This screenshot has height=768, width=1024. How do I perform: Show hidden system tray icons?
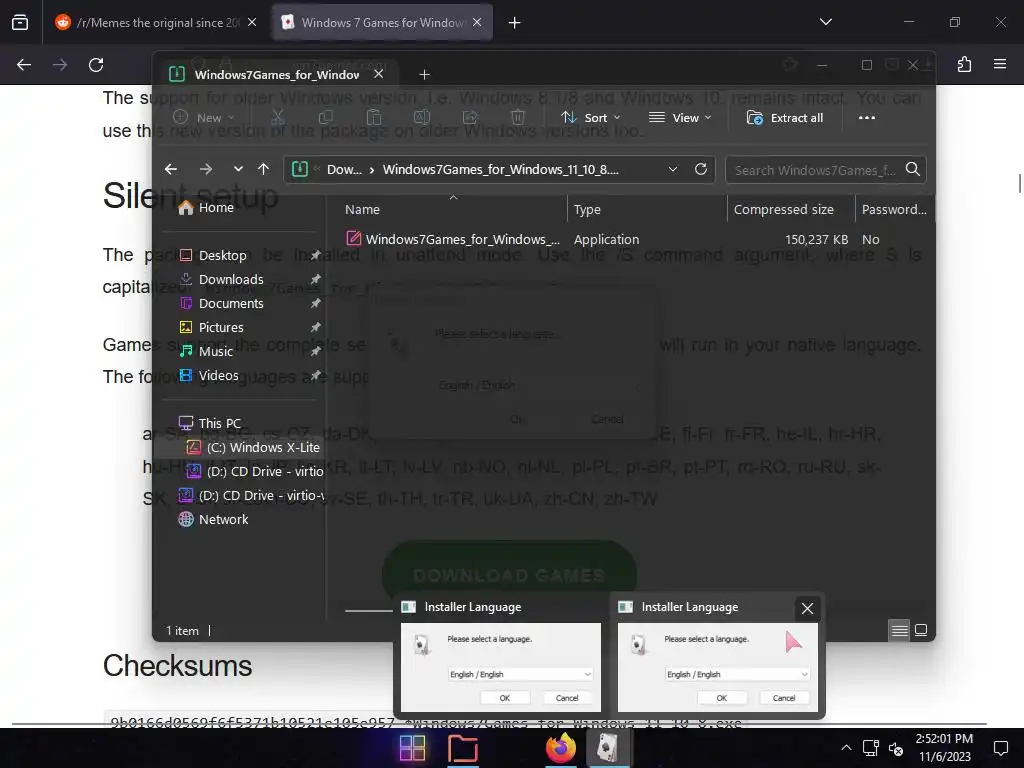click(846, 748)
